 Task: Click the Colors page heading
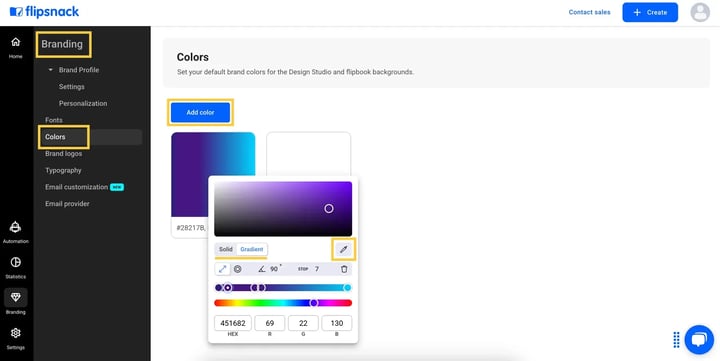click(193, 57)
